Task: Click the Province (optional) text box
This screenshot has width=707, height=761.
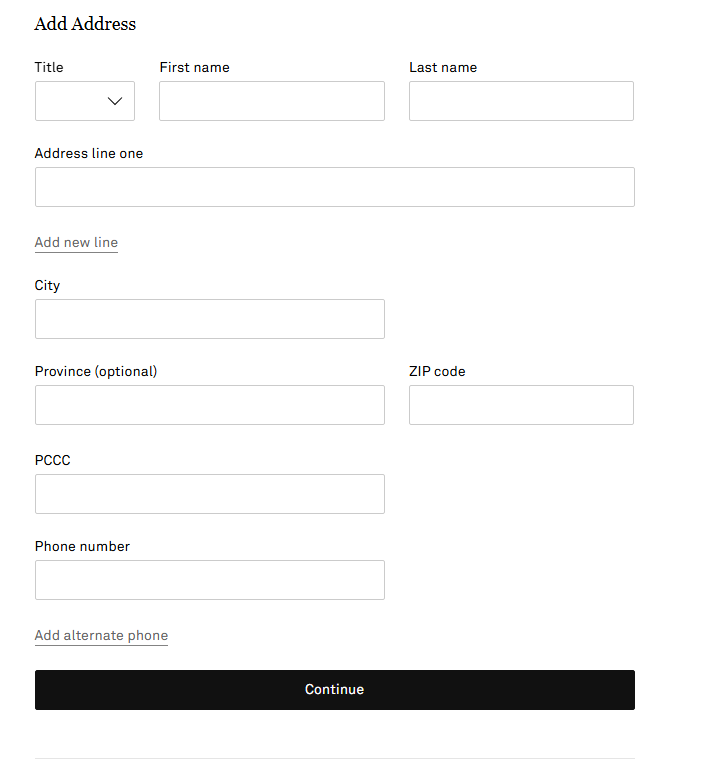Action: (209, 405)
